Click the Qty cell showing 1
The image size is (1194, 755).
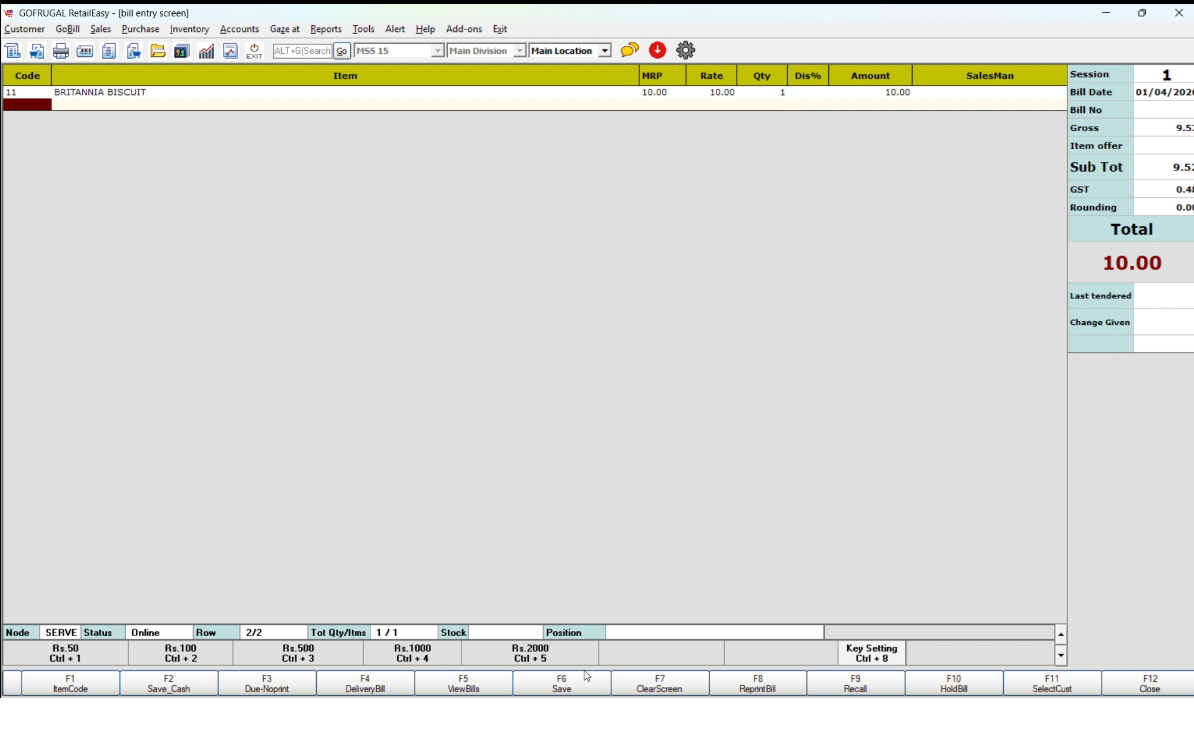[761, 92]
